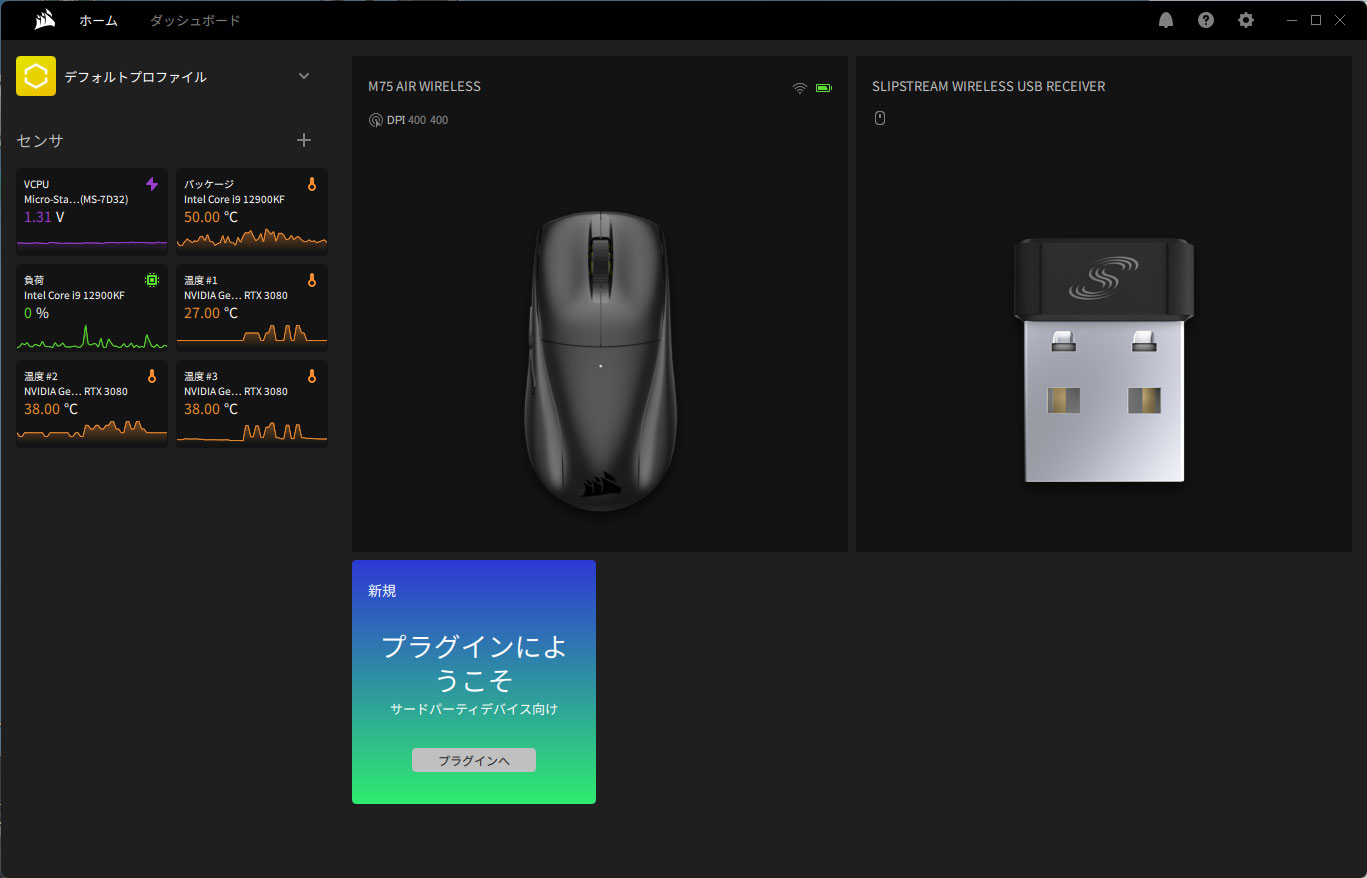The image size is (1367, 878).
Task: Click thermometer icon on 温度 #3 card
Action: click(312, 376)
